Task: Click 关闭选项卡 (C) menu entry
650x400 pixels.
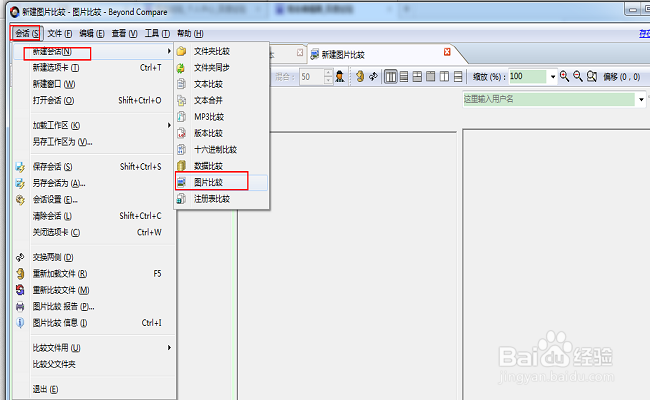Action: [x=93, y=233]
